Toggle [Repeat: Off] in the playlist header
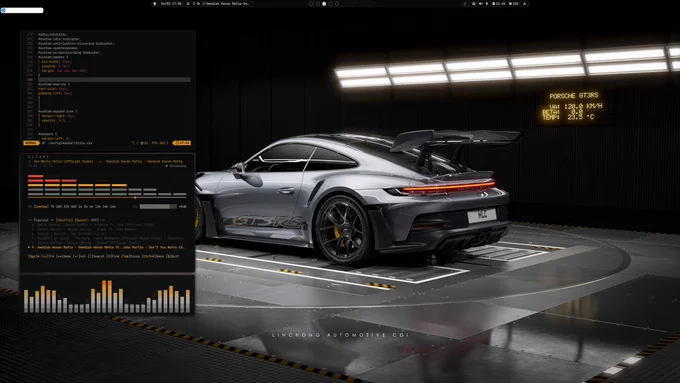 click(87, 220)
